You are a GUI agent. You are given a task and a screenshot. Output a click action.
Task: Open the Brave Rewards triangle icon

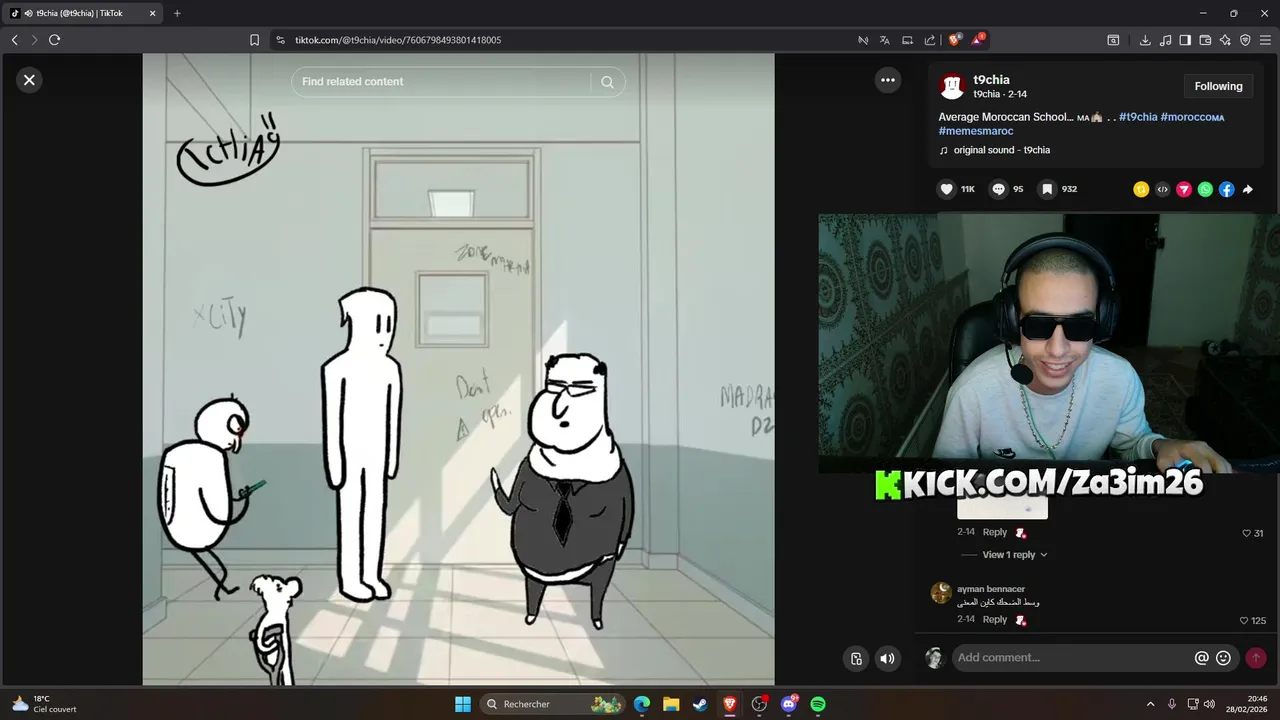(978, 40)
